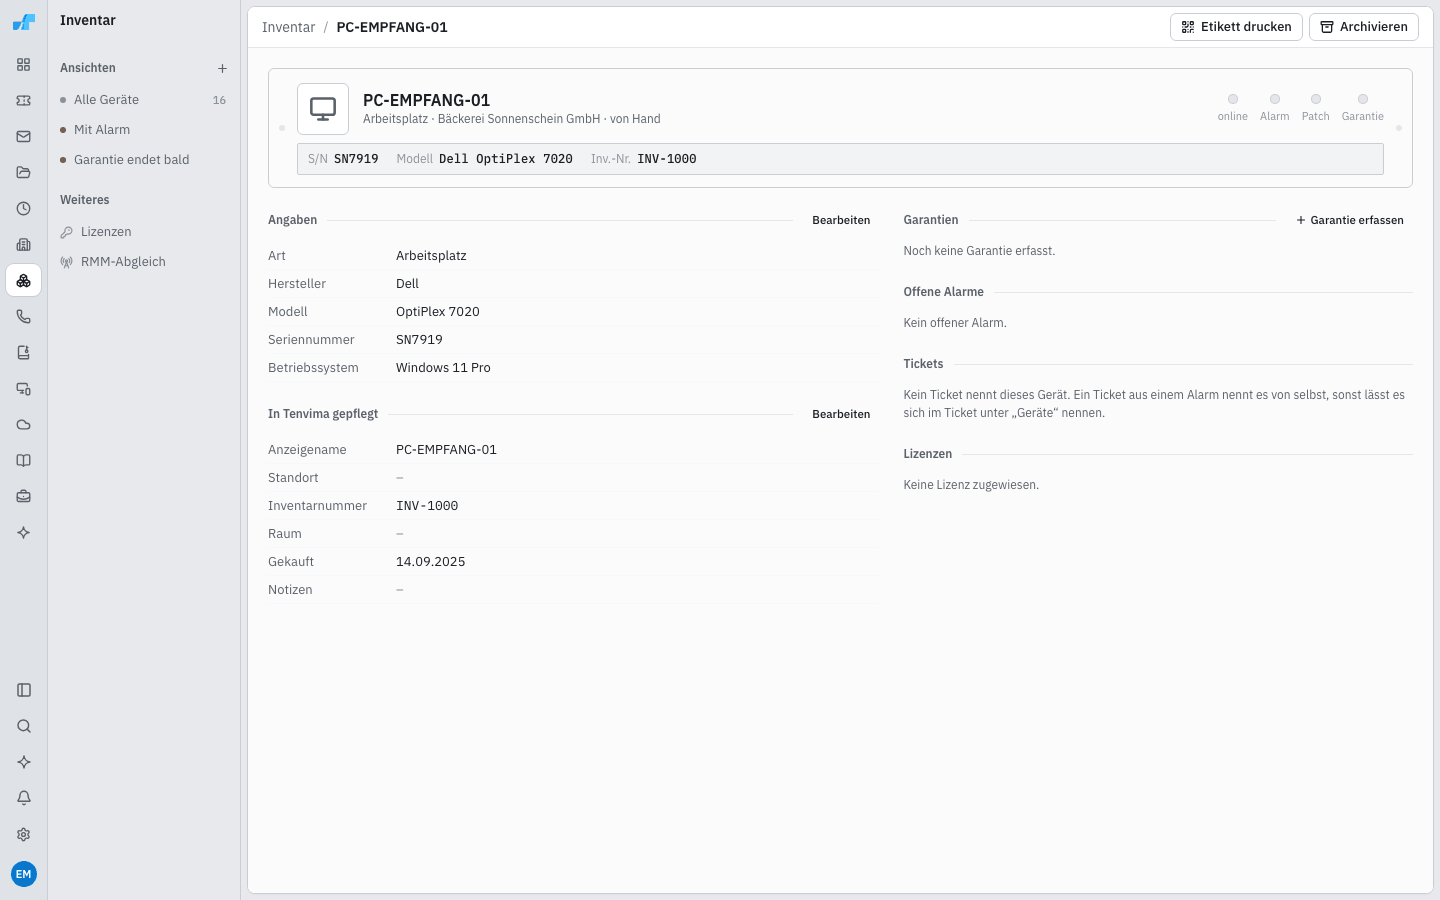This screenshot has width=1440, height=900.
Task: Open search with the magnifier icon
Action: [24, 726]
